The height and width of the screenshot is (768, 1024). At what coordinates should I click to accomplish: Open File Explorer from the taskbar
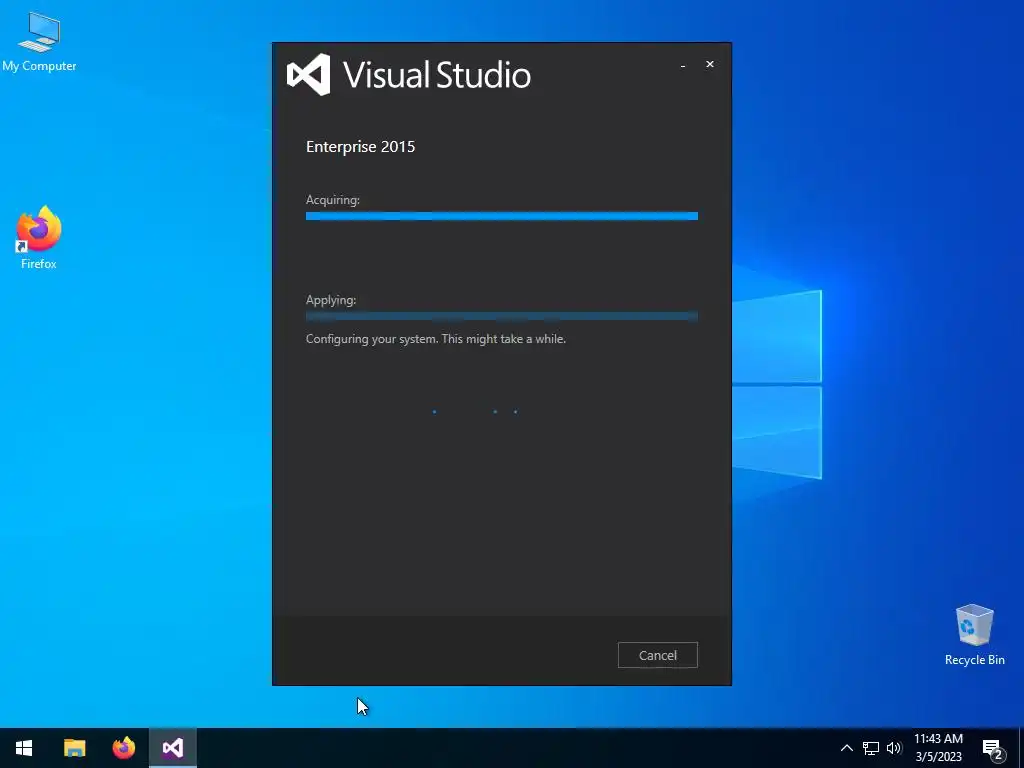coord(74,748)
